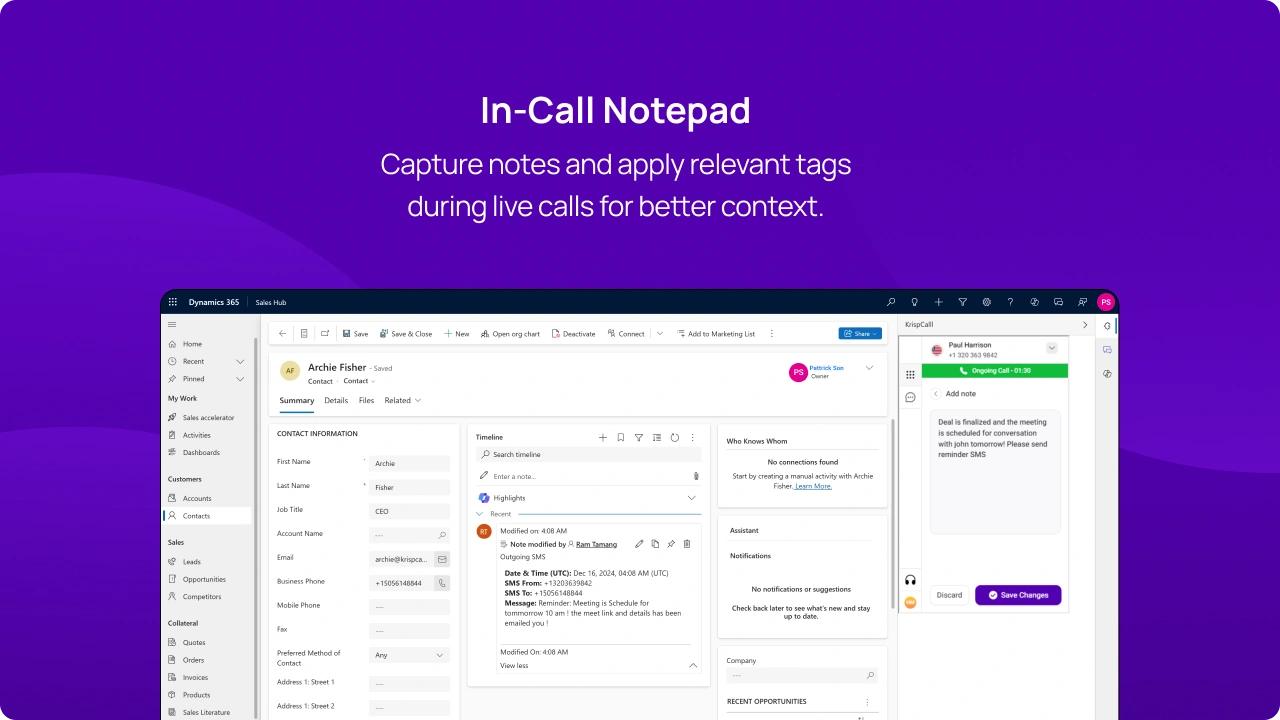This screenshot has width=1280, height=720.
Task: Expand the Pinned navigation group
Action: tap(240, 379)
